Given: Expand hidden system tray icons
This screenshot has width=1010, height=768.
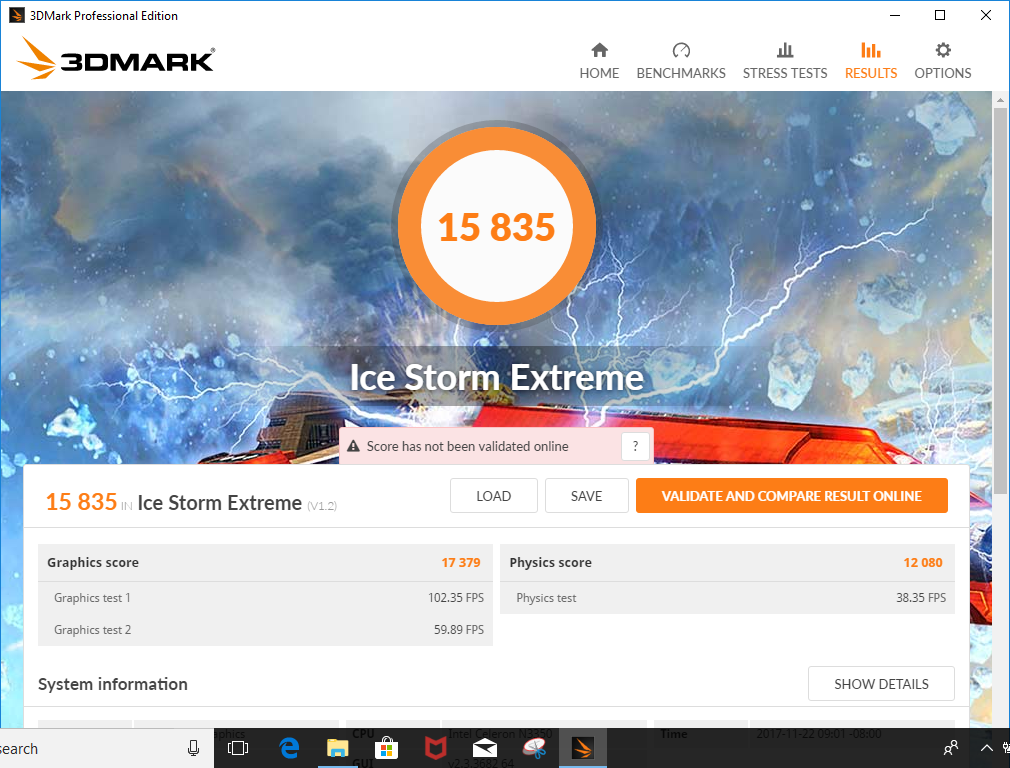Looking at the screenshot, I should coord(986,748).
